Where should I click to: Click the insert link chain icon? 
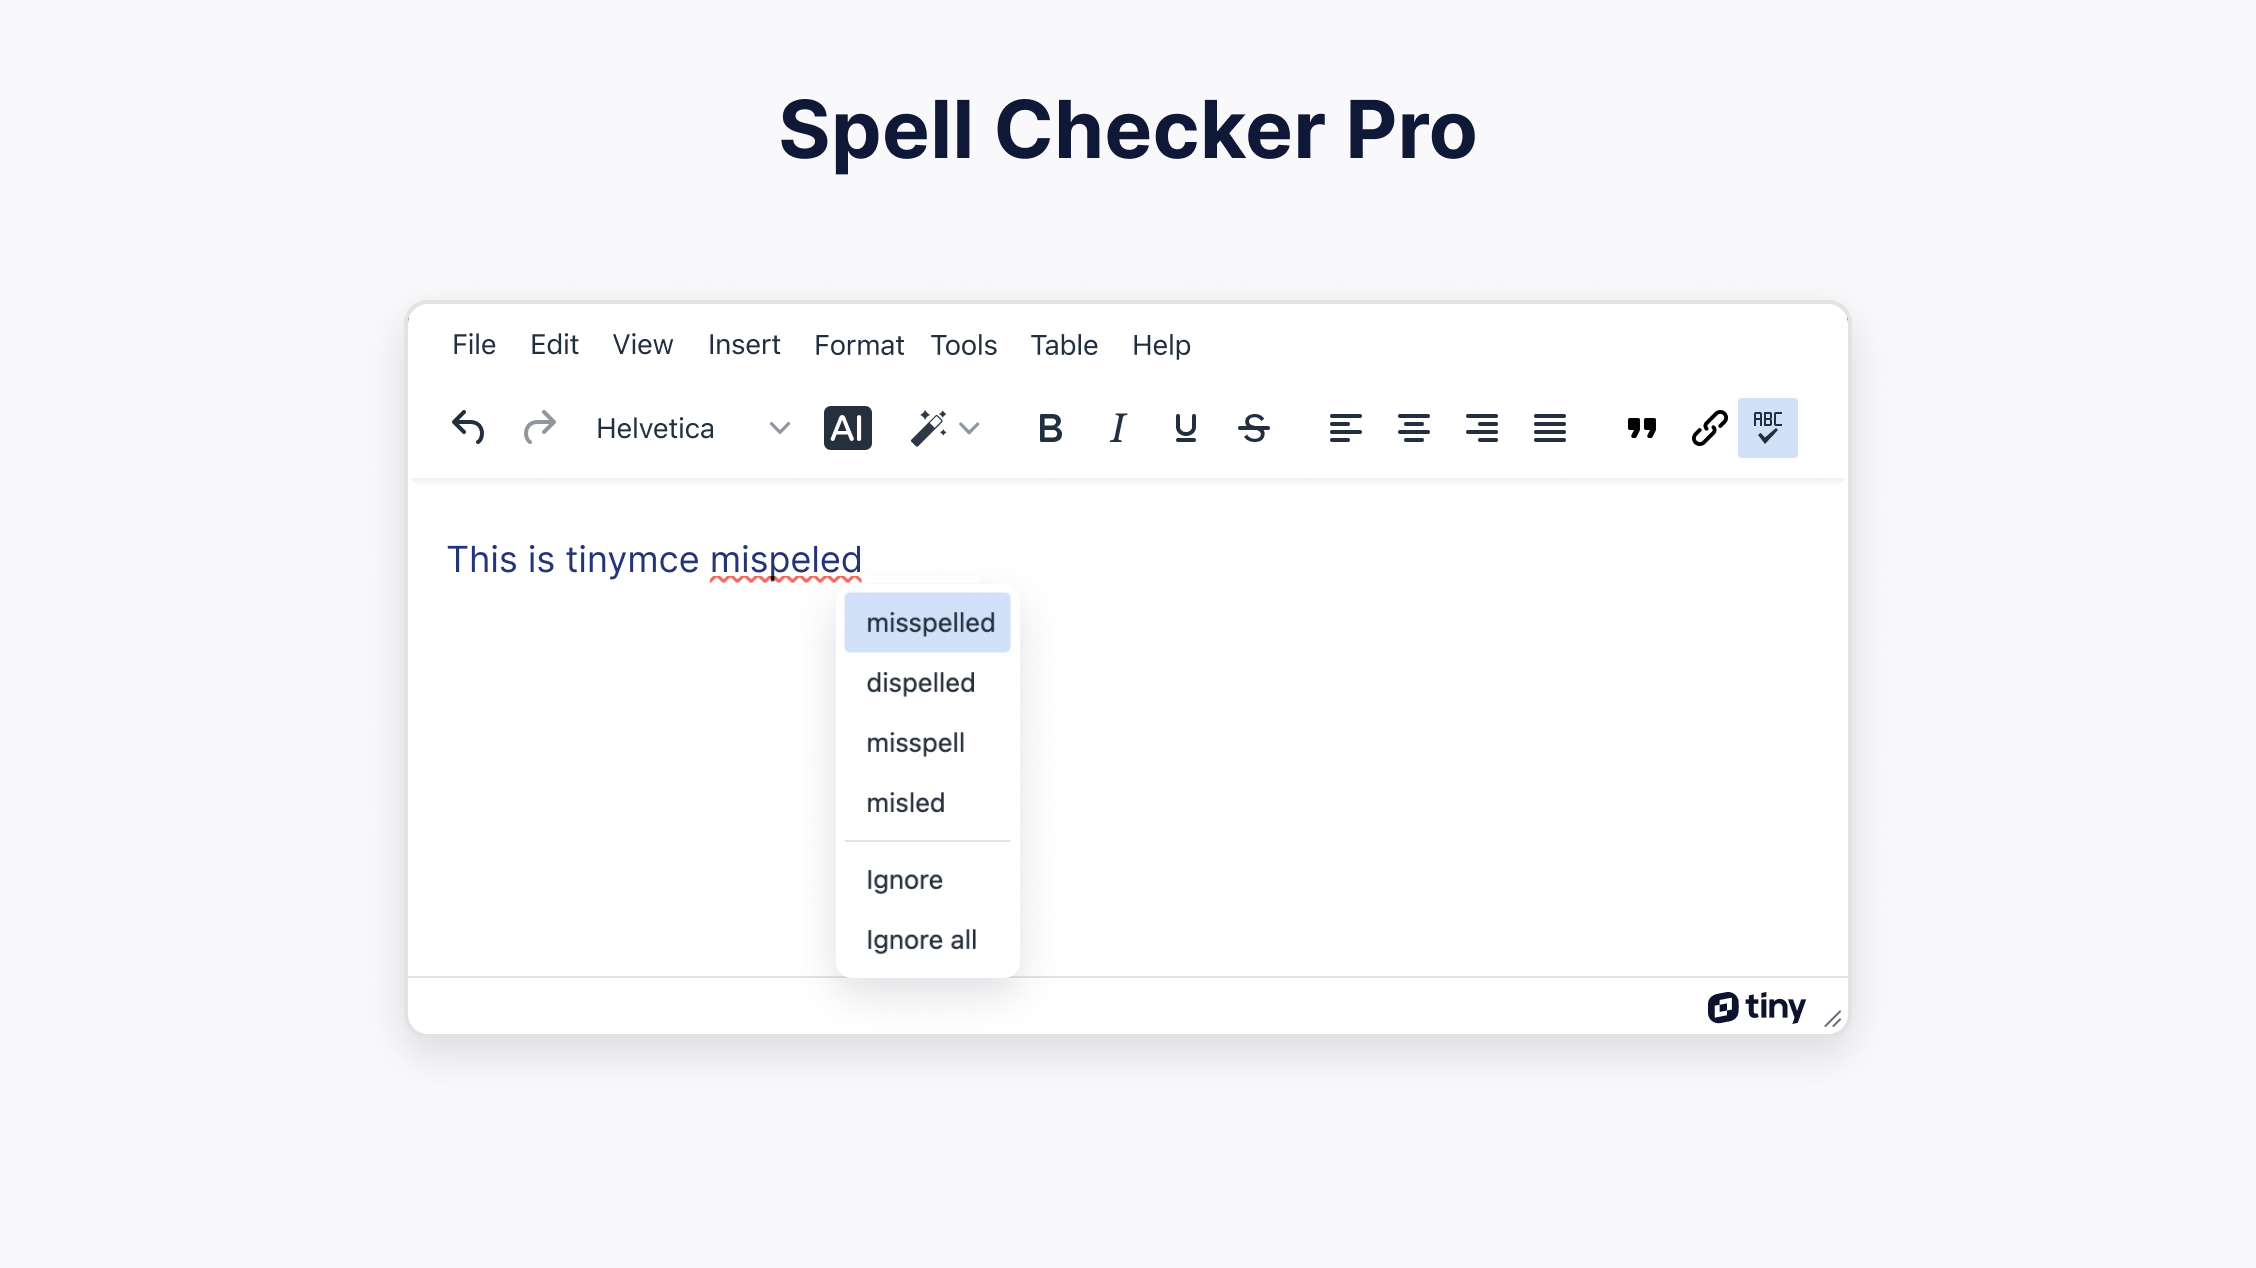[1709, 428]
